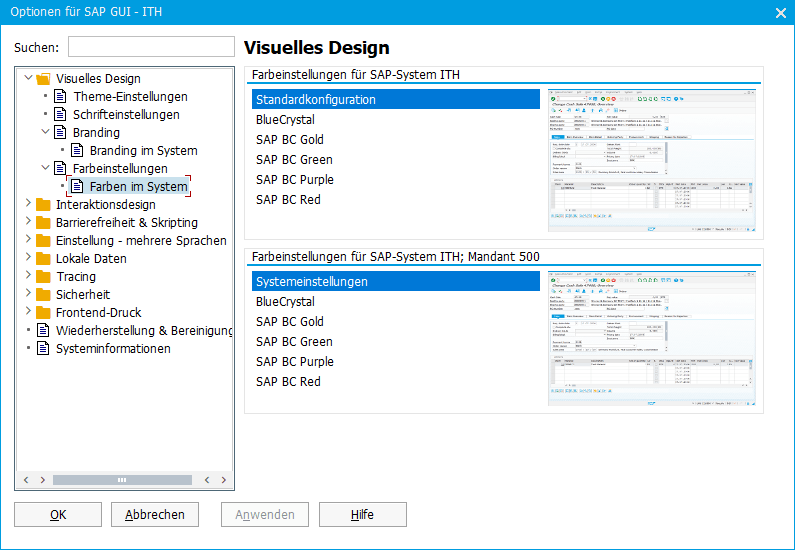Click the Schrifteinstellungen document icon

click(x=60, y=115)
